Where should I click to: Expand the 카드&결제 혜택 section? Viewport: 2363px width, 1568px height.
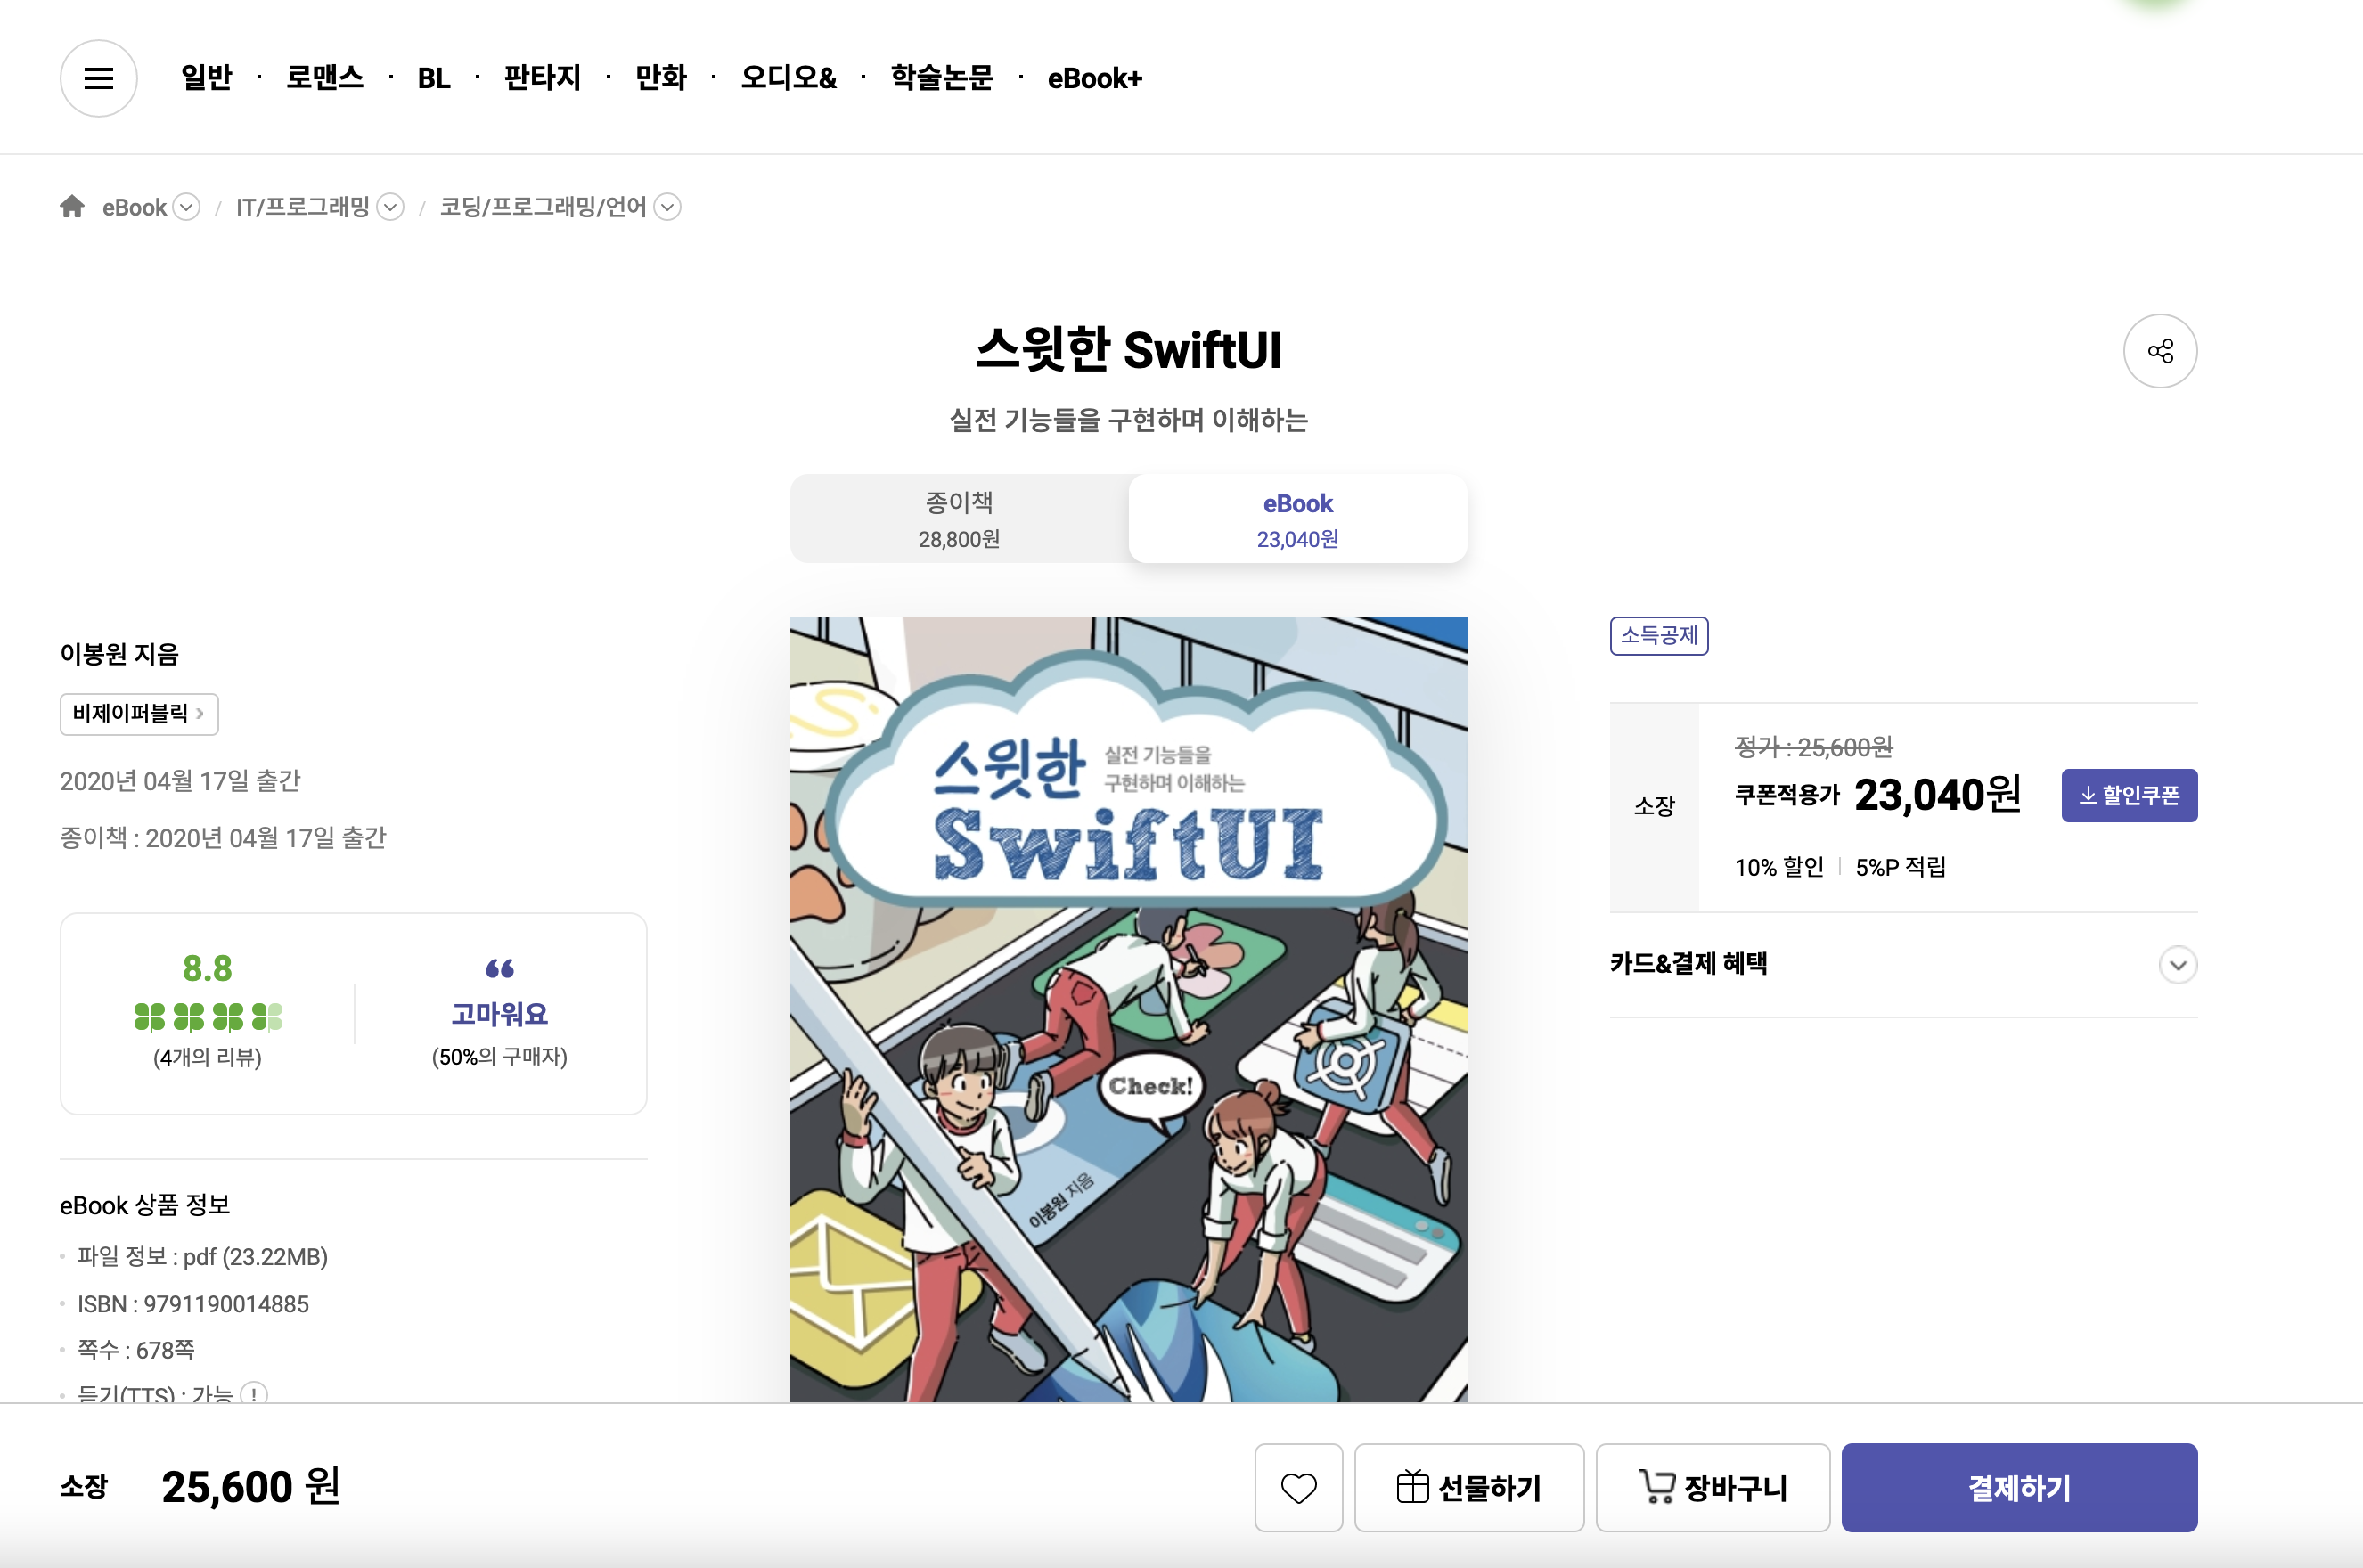point(2177,964)
